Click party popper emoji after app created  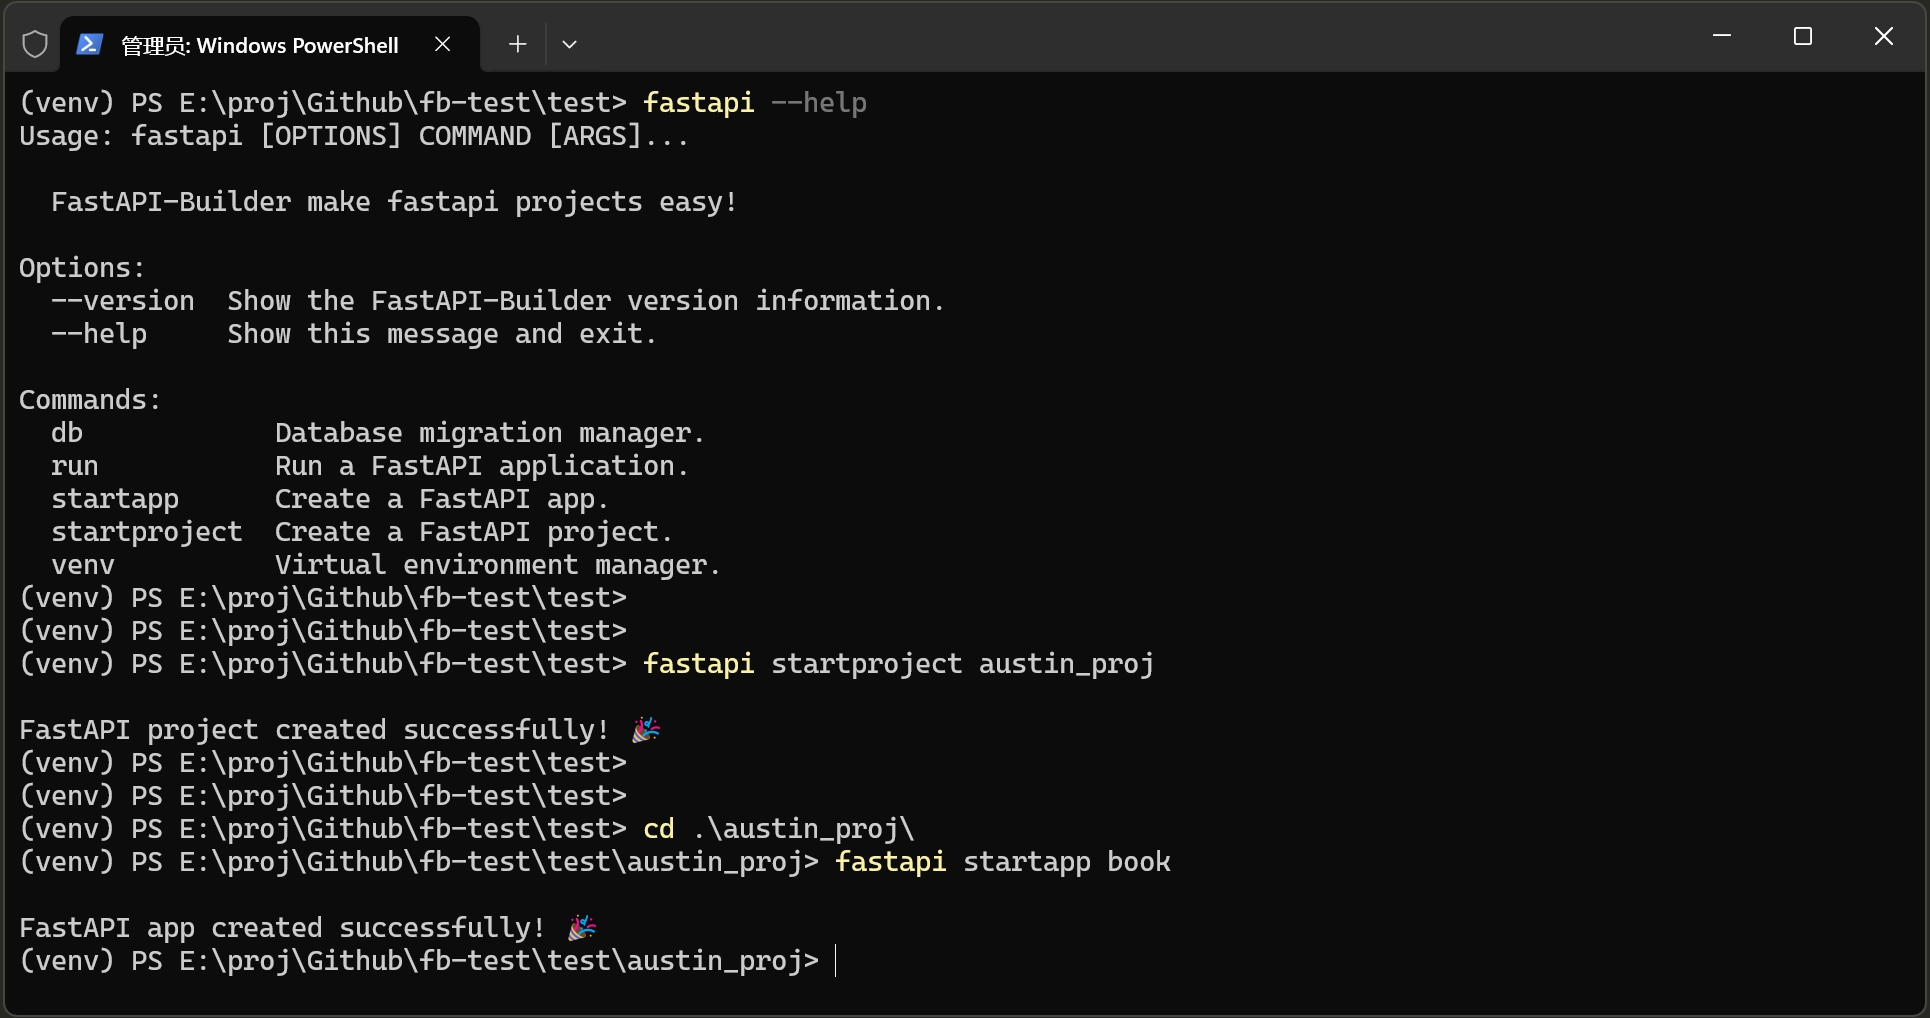click(x=582, y=928)
